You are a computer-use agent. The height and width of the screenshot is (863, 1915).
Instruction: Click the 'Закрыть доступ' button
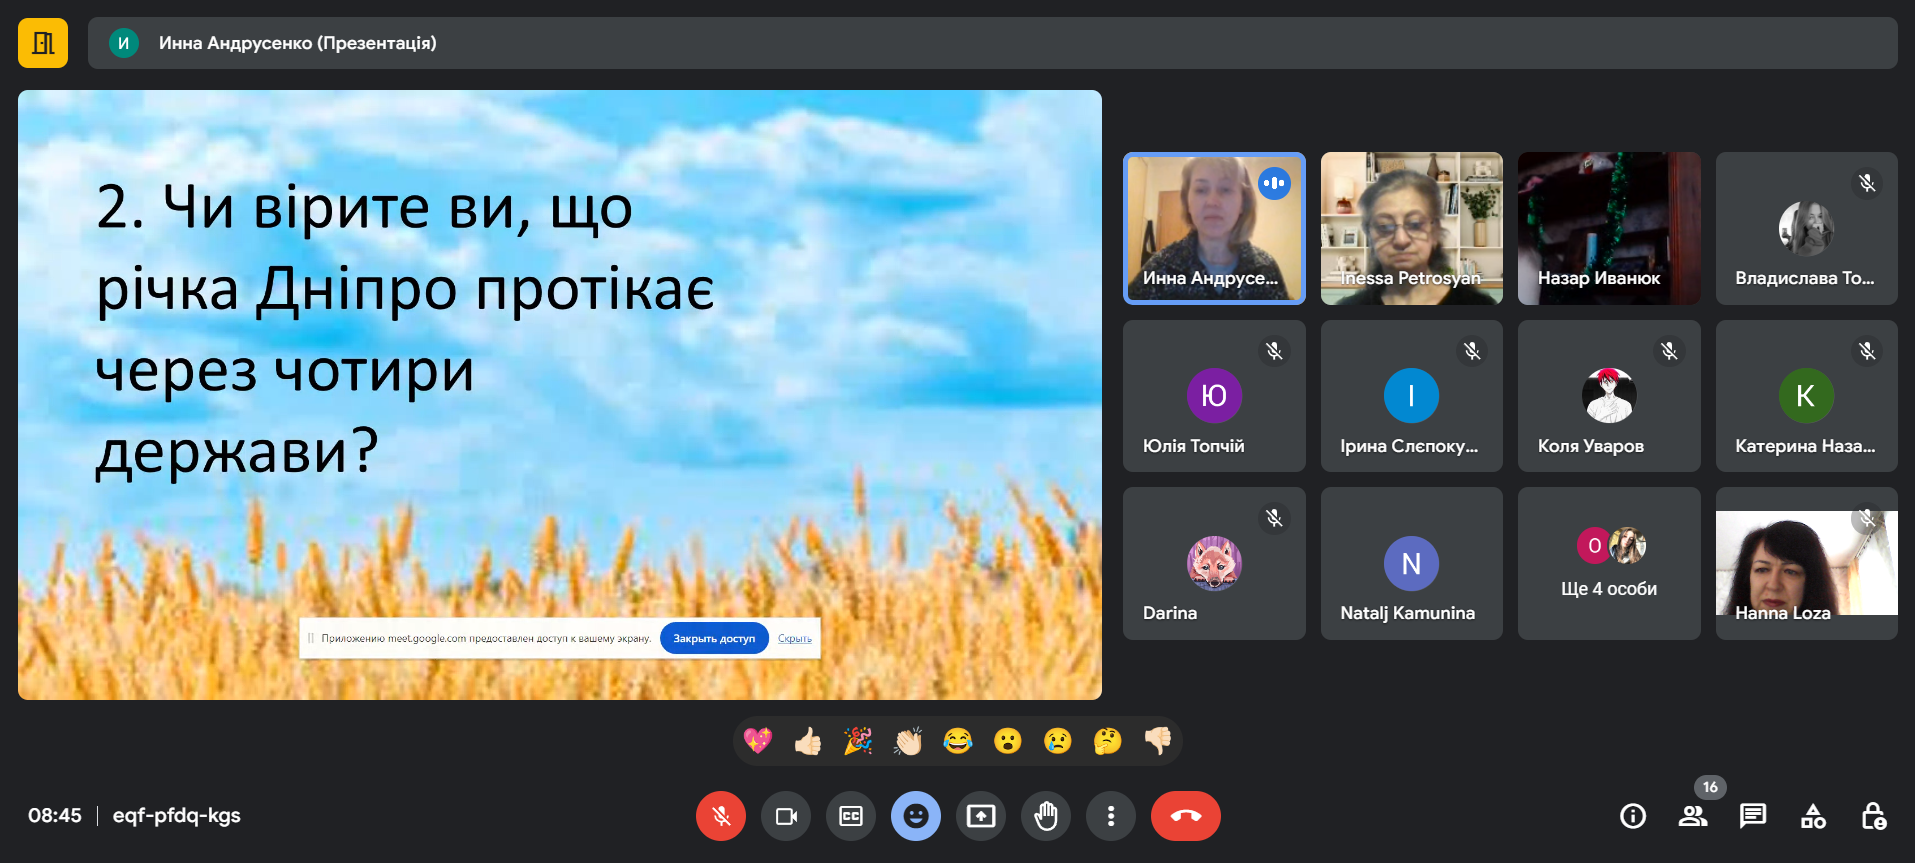714,638
